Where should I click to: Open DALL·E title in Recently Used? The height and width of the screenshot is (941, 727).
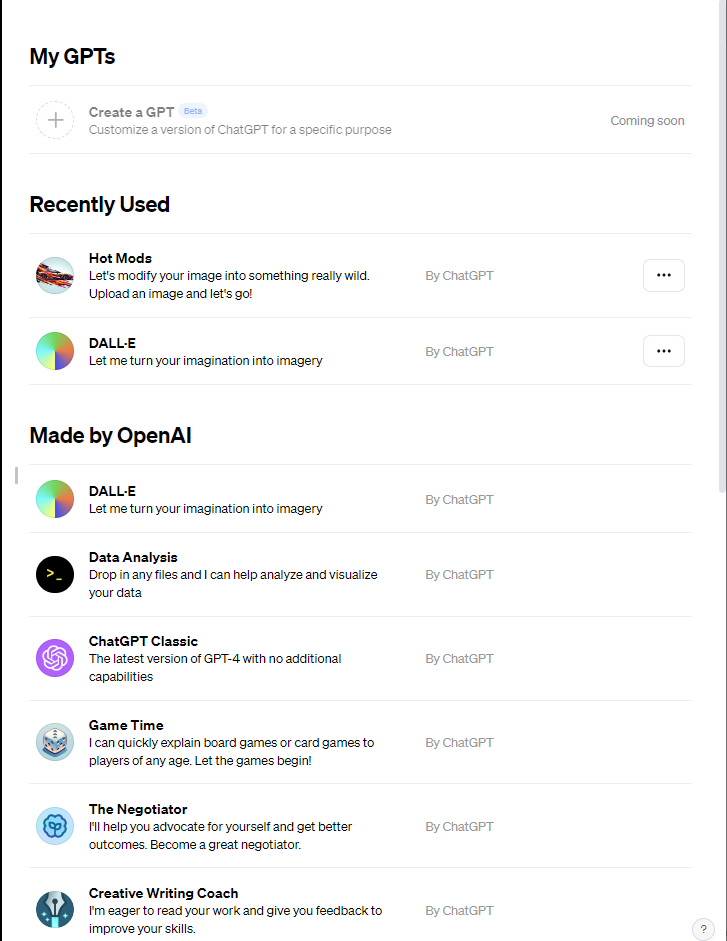pyautogui.click(x=112, y=343)
